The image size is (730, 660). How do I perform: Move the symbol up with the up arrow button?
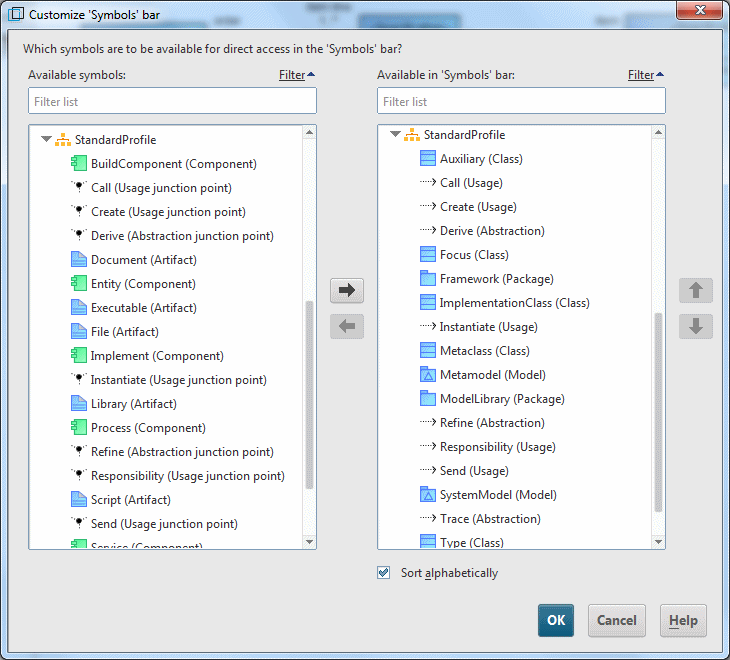point(696,290)
